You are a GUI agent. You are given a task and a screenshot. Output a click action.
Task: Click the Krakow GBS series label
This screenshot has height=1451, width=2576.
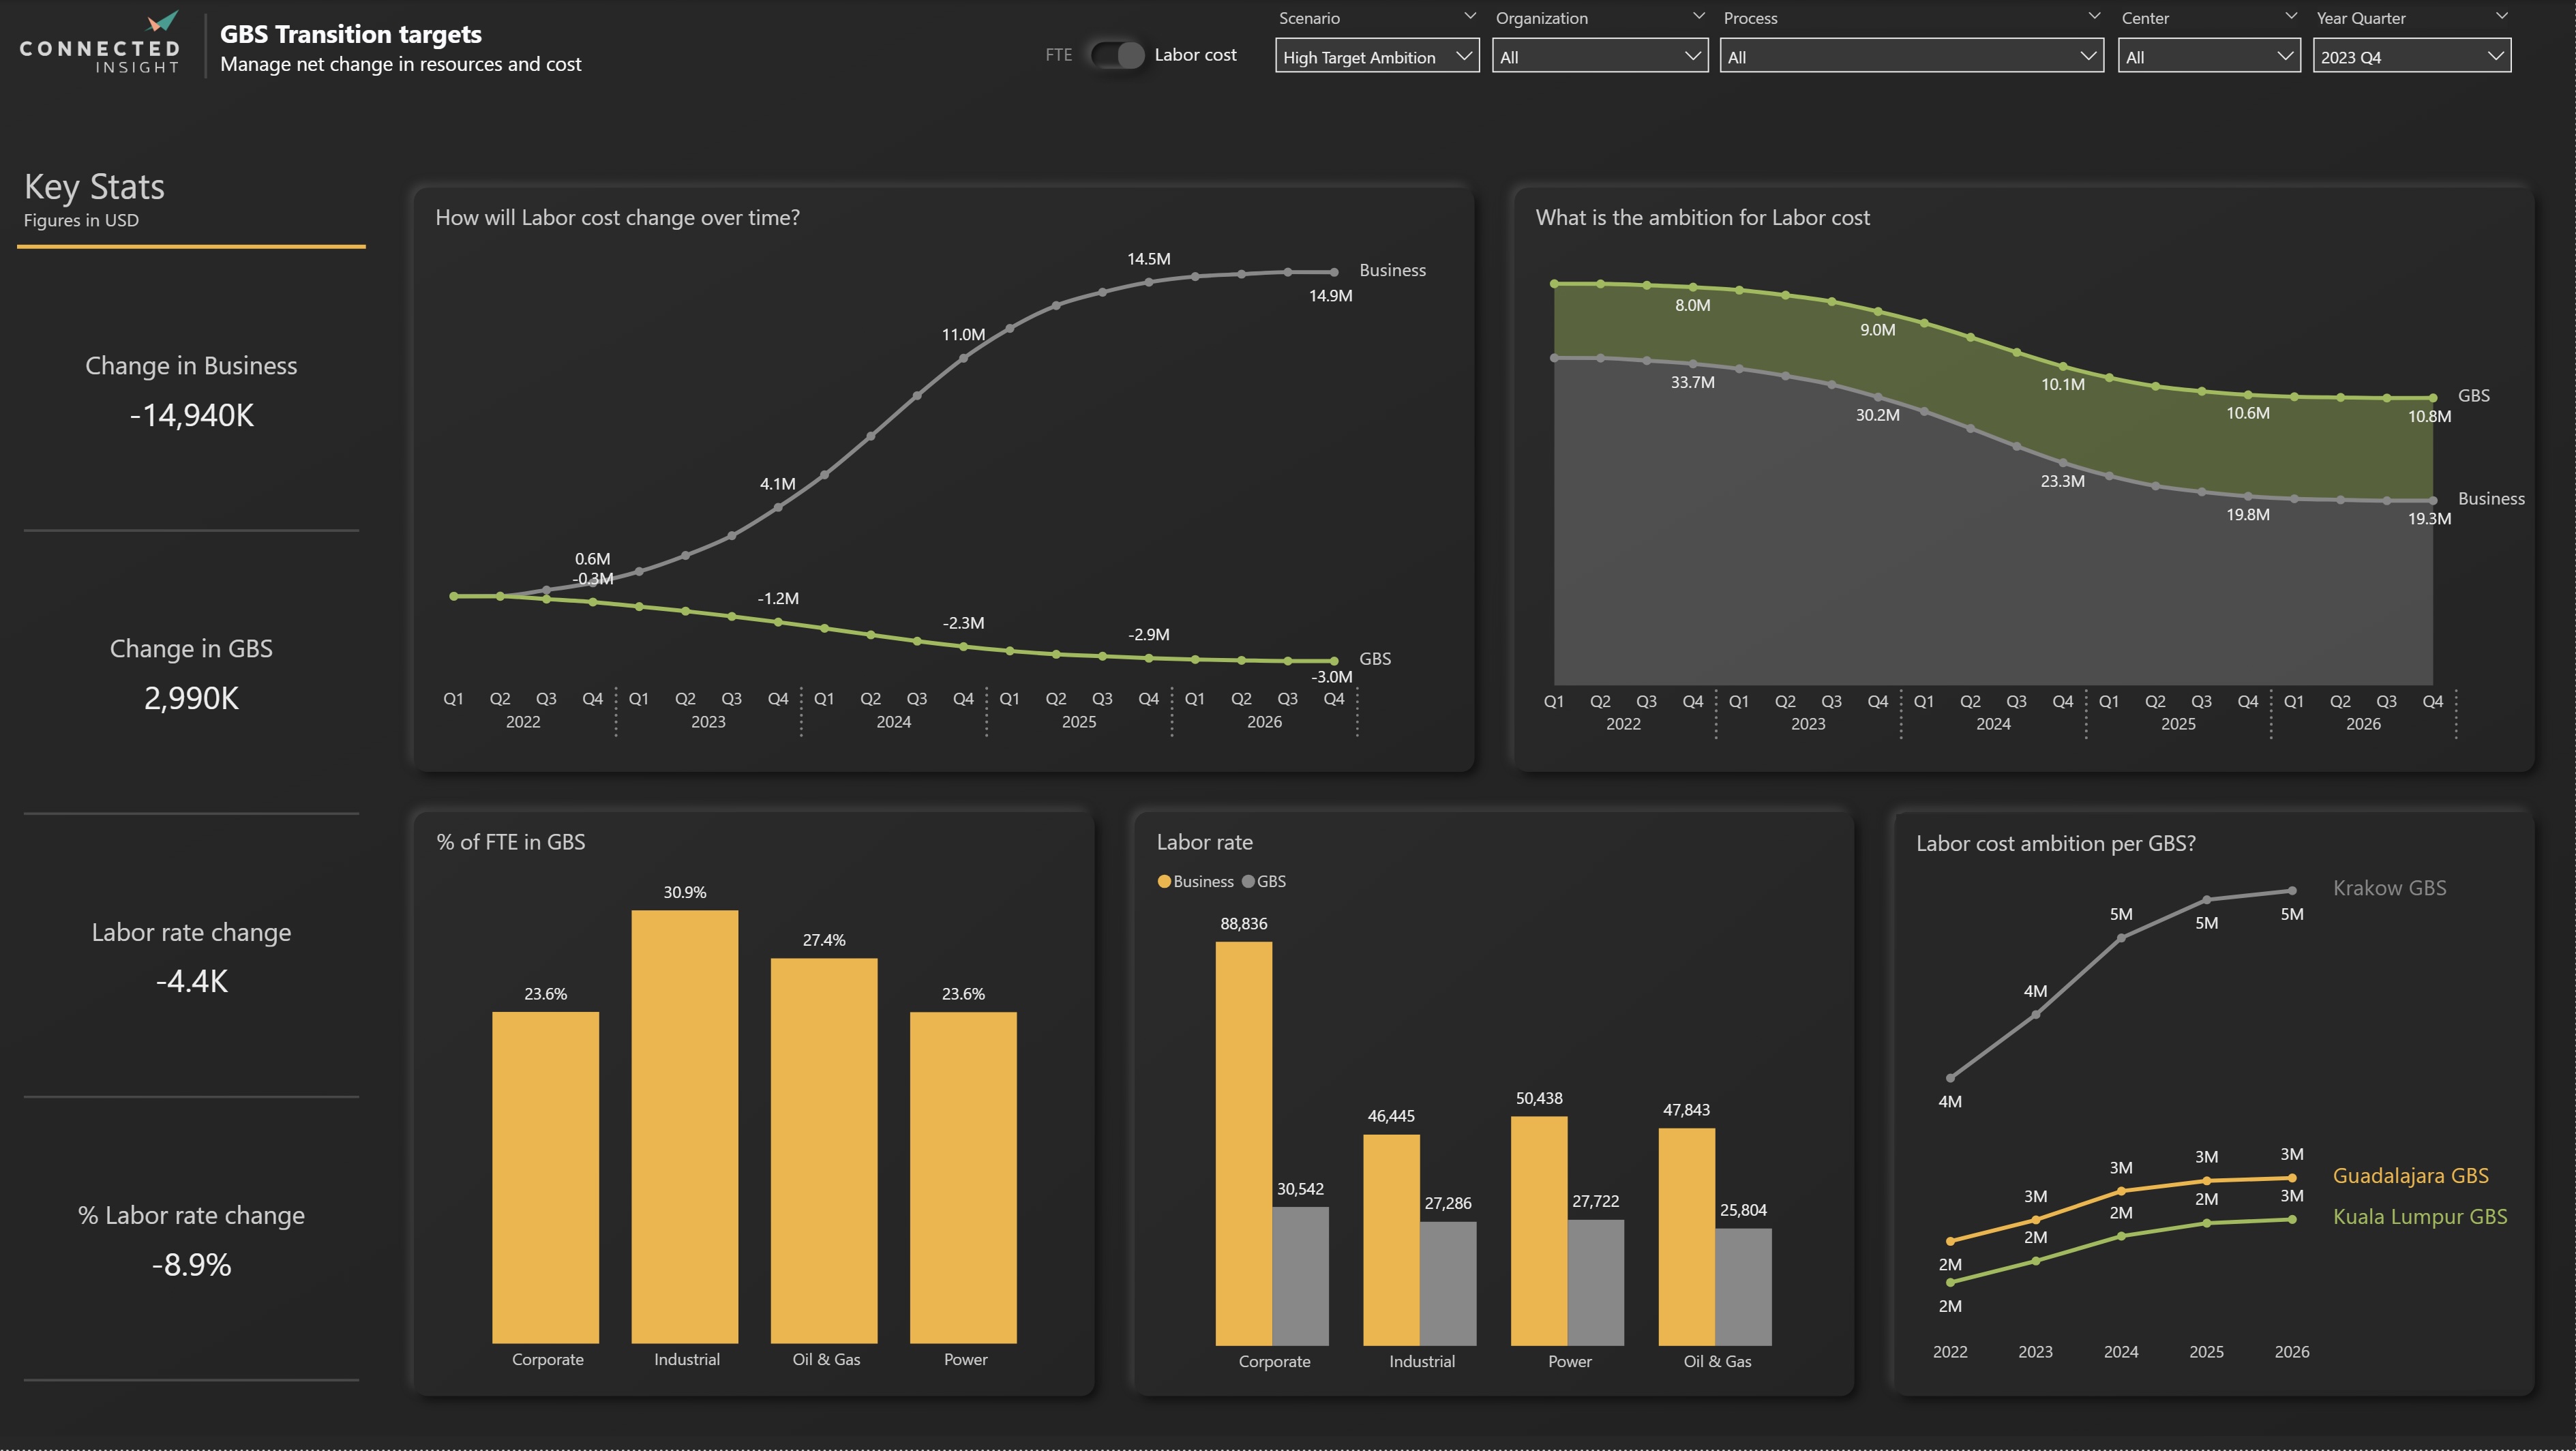click(x=2389, y=888)
